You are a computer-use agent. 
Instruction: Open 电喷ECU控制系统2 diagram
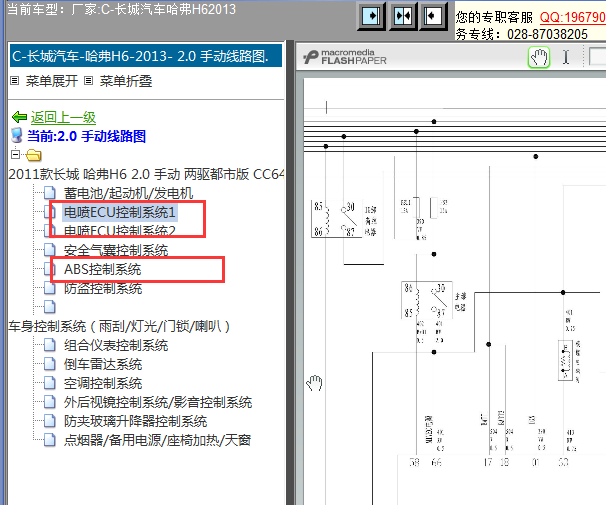coord(119,231)
